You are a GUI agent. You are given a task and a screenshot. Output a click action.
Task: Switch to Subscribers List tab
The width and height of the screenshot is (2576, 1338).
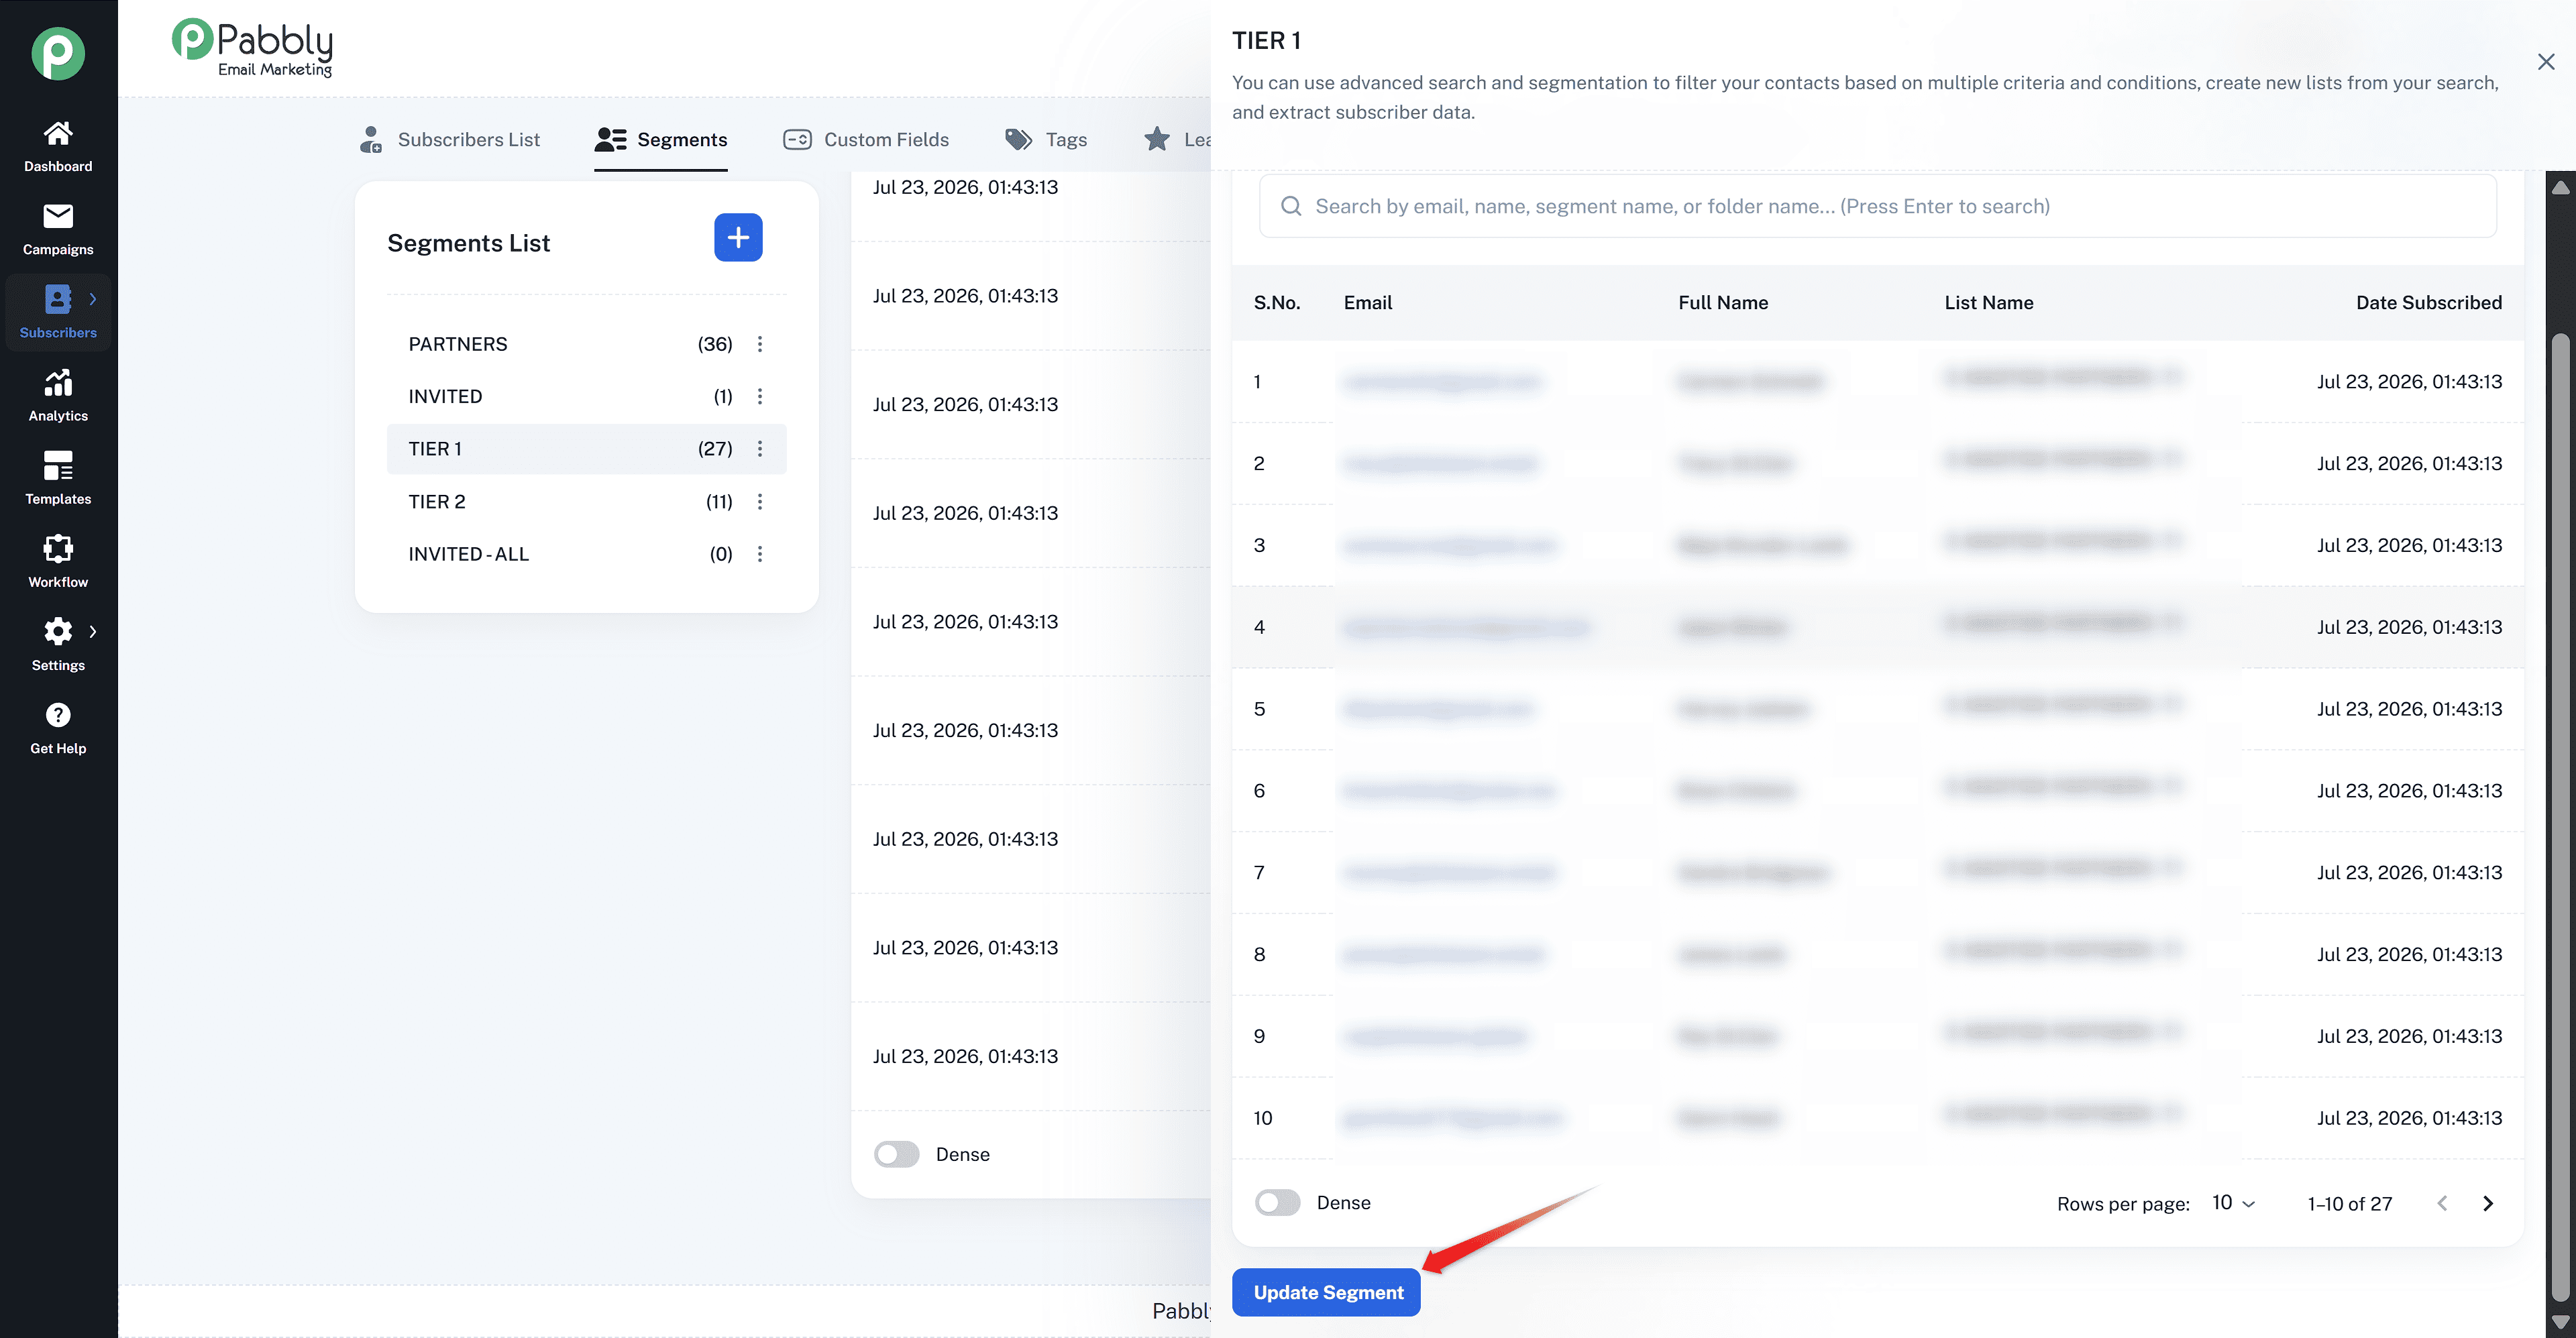coord(449,139)
